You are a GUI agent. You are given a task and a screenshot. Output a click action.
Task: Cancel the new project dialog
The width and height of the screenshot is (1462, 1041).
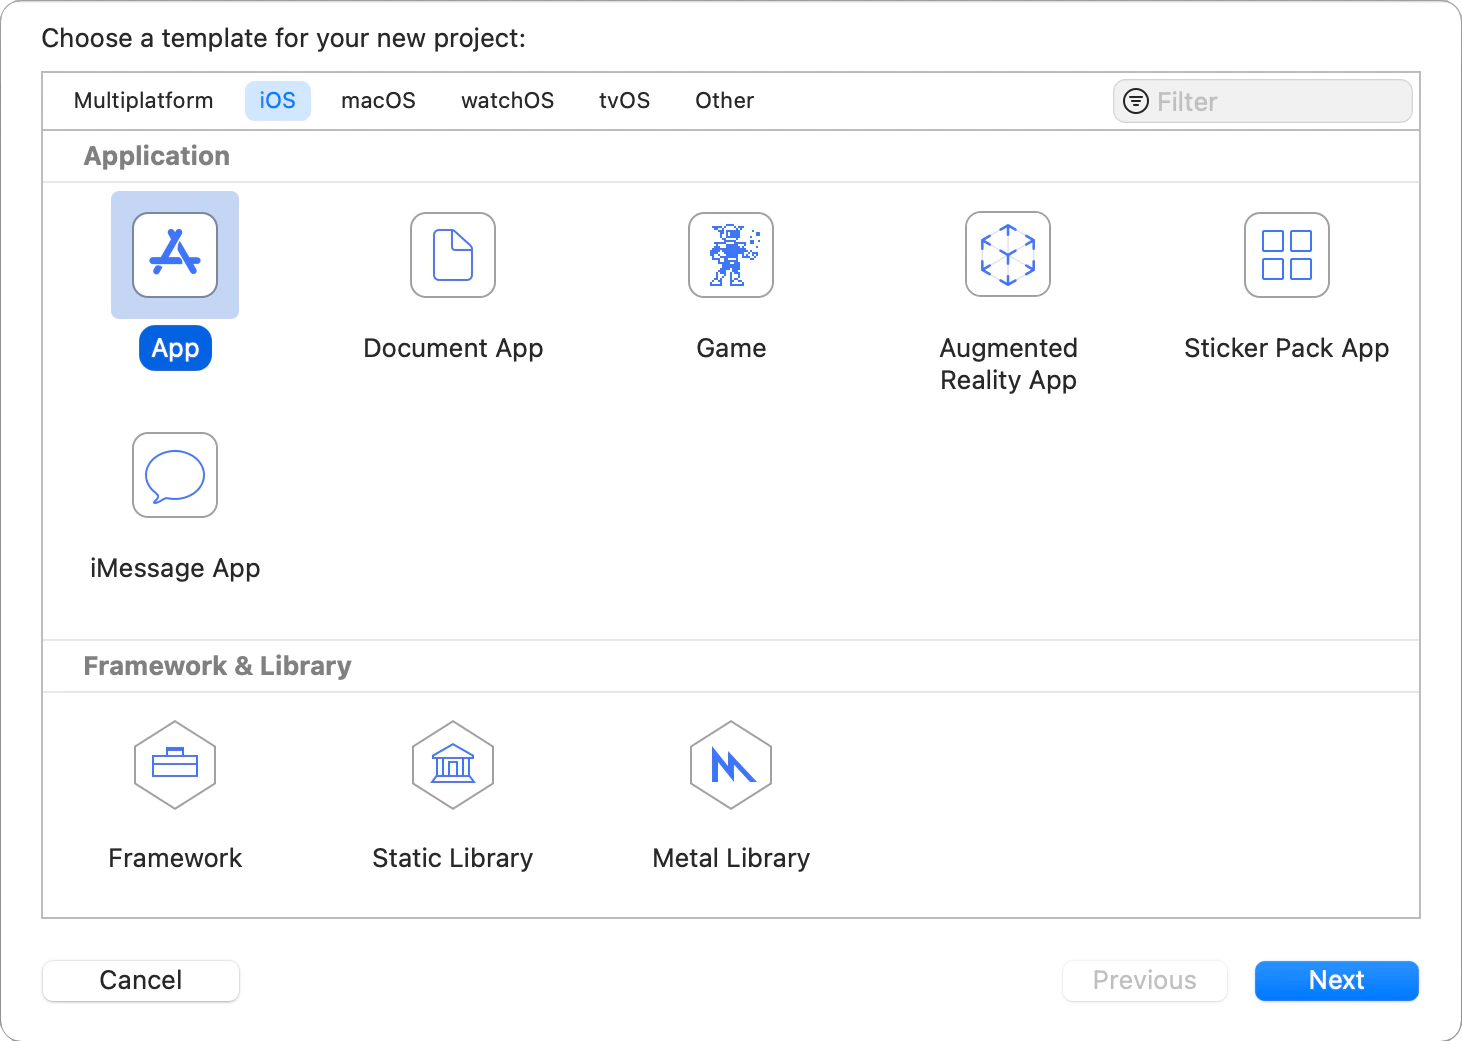tap(140, 980)
